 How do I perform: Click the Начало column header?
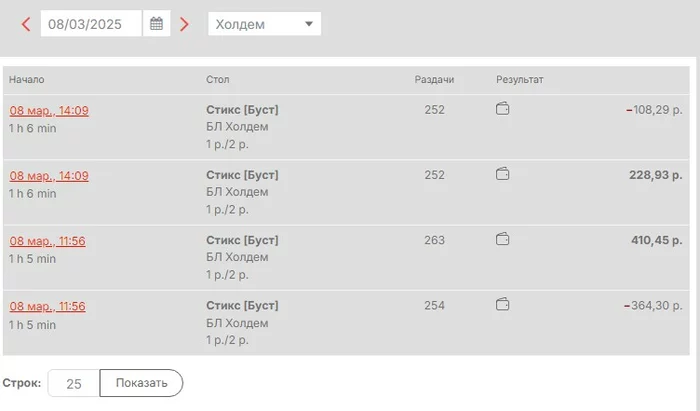[27, 79]
